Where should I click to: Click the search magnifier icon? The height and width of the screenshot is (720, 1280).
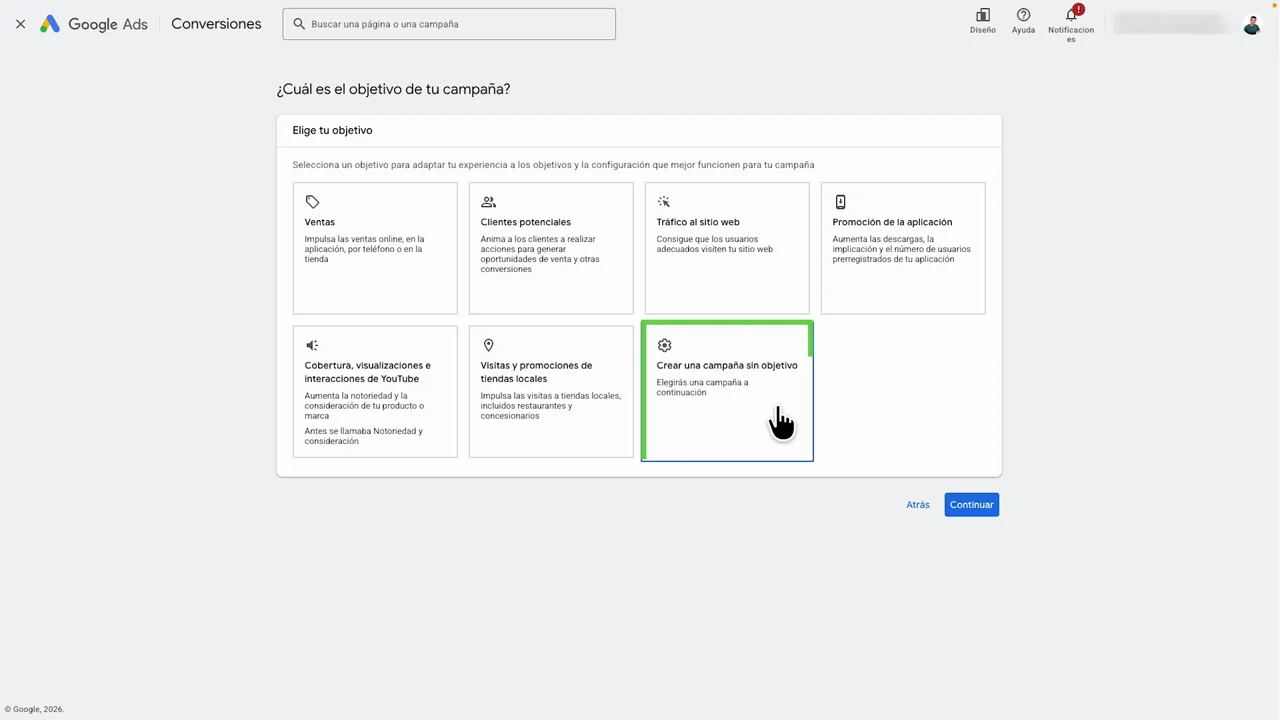[298, 24]
